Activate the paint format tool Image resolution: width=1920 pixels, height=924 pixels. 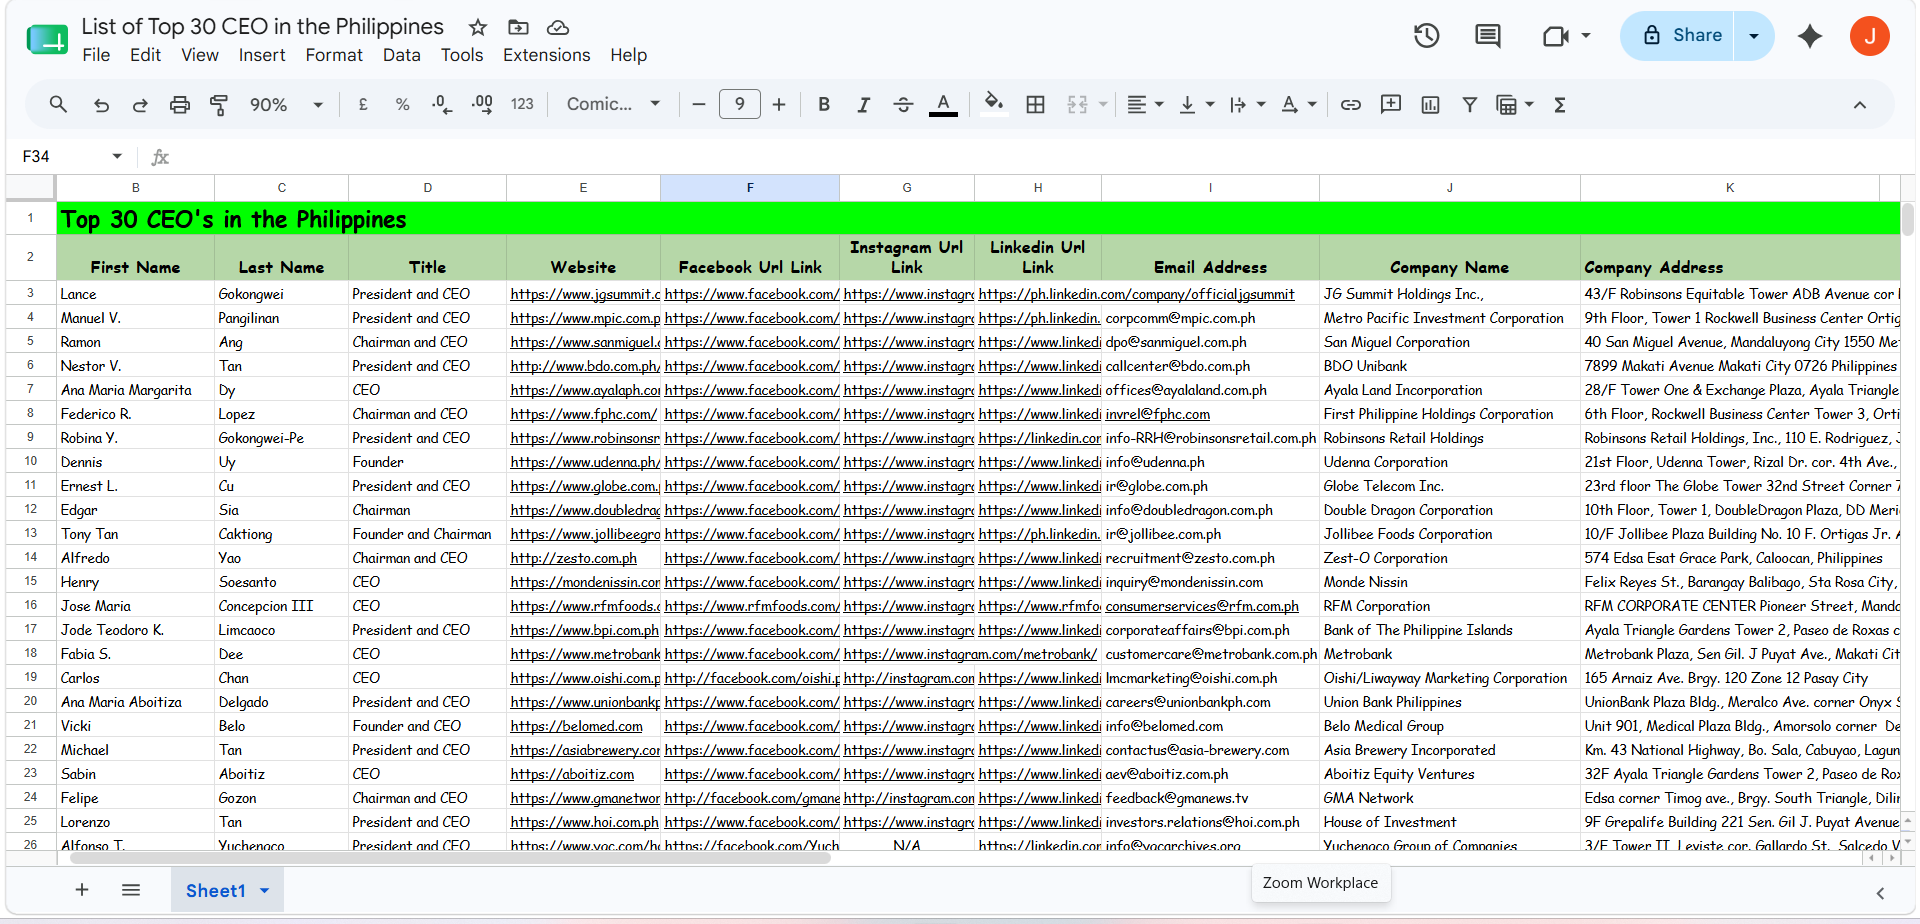click(x=219, y=104)
